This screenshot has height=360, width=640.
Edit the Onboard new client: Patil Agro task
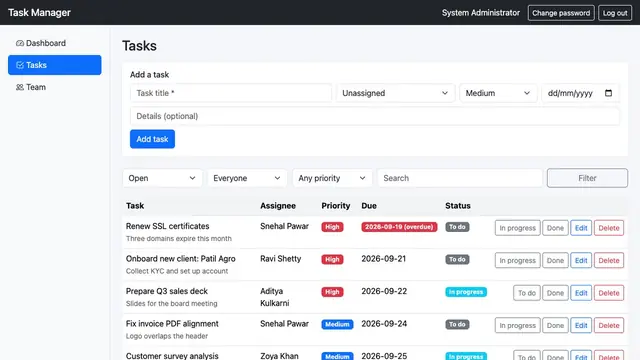coord(581,260)
